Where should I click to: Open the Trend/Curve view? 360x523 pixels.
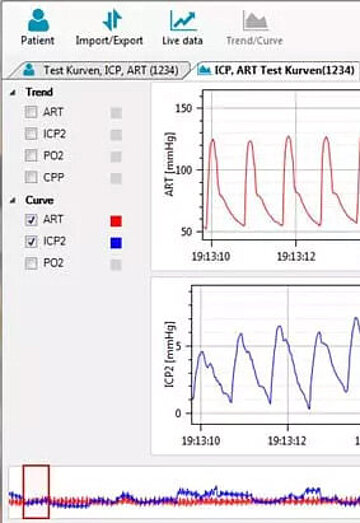[x=255, y=27]
